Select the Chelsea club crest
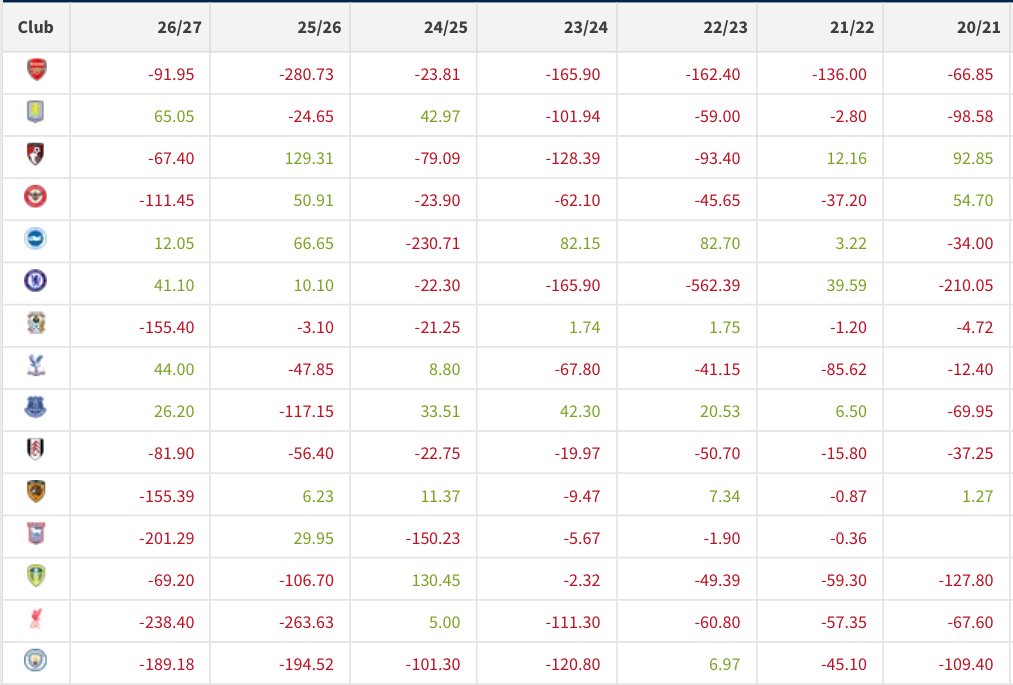 coord(36,280)
